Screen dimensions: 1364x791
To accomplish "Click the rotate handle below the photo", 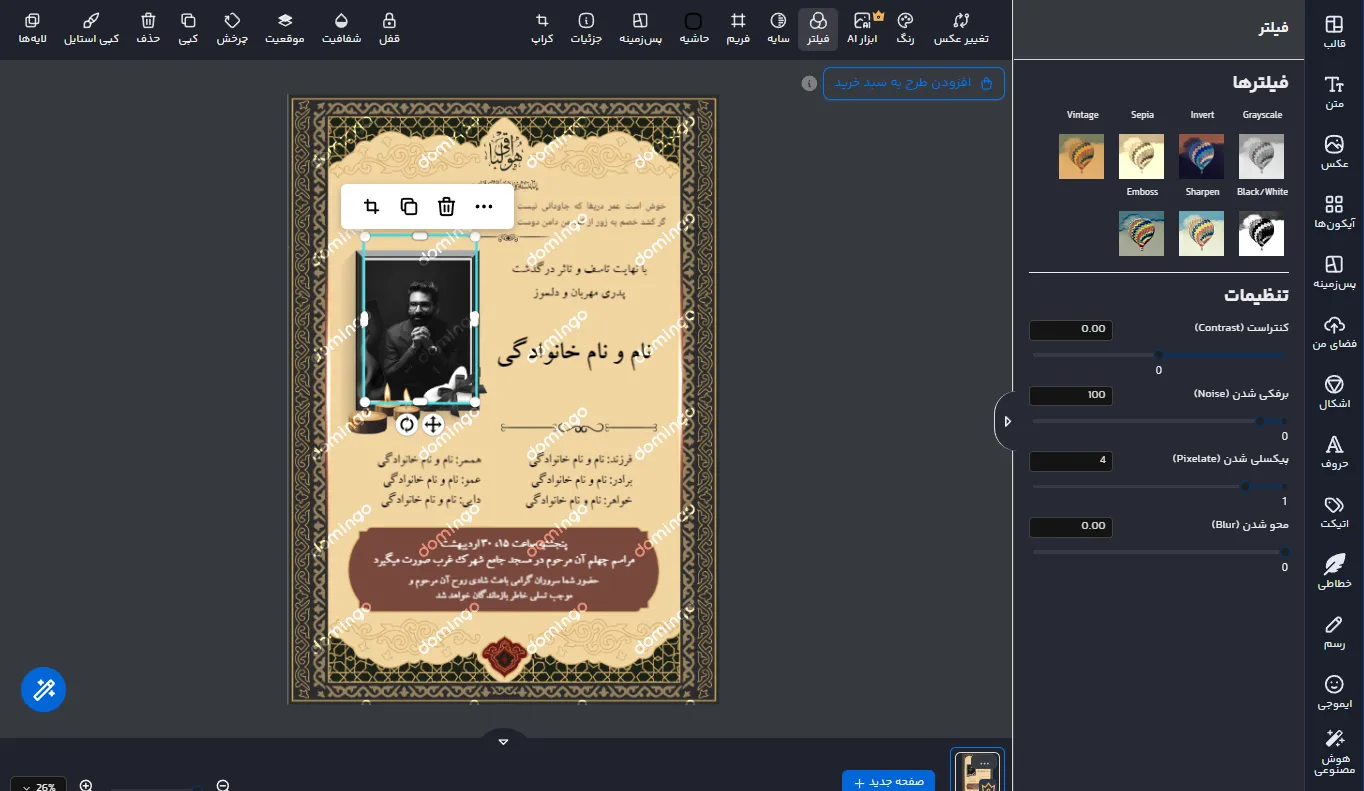I will [407, 424].
